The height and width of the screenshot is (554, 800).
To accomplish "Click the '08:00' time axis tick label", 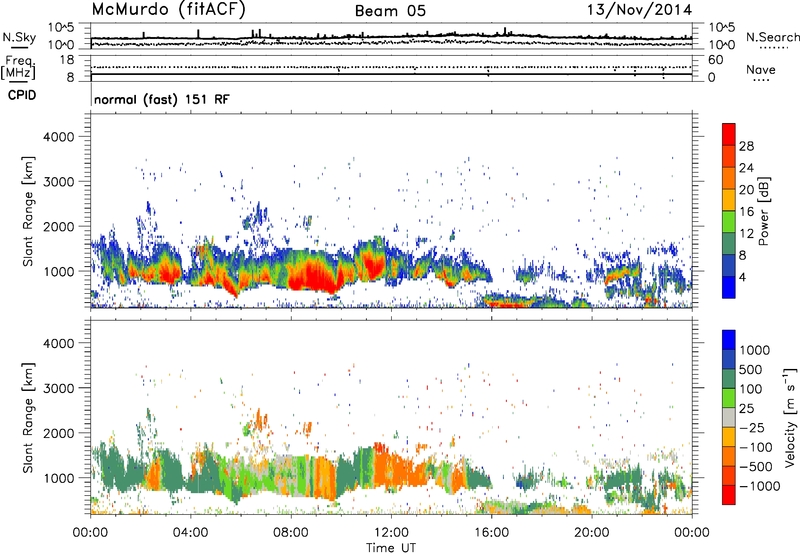I will coord(291,532).
